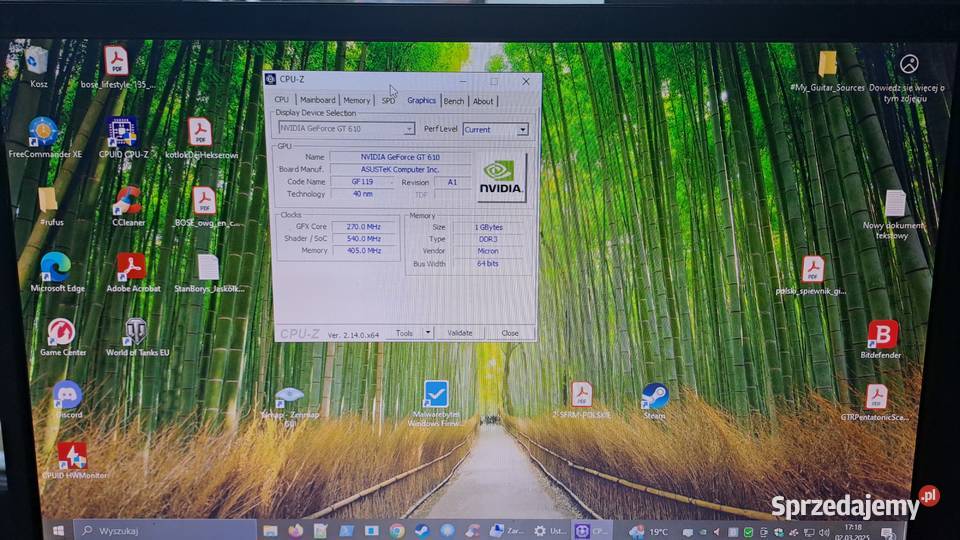960x540 pixels.
Task: Click the Memory clock value 405.0 MHz
Action: (364, 251)
